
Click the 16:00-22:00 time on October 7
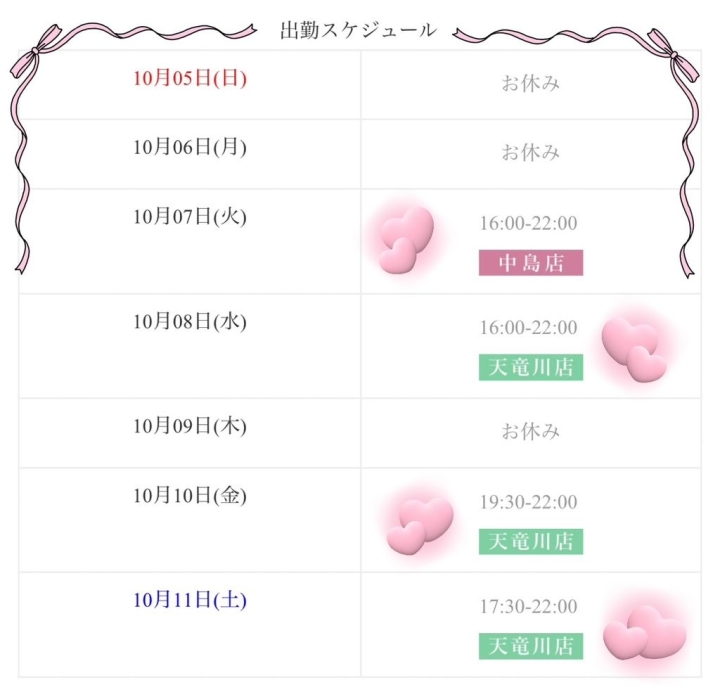[529, 223]
